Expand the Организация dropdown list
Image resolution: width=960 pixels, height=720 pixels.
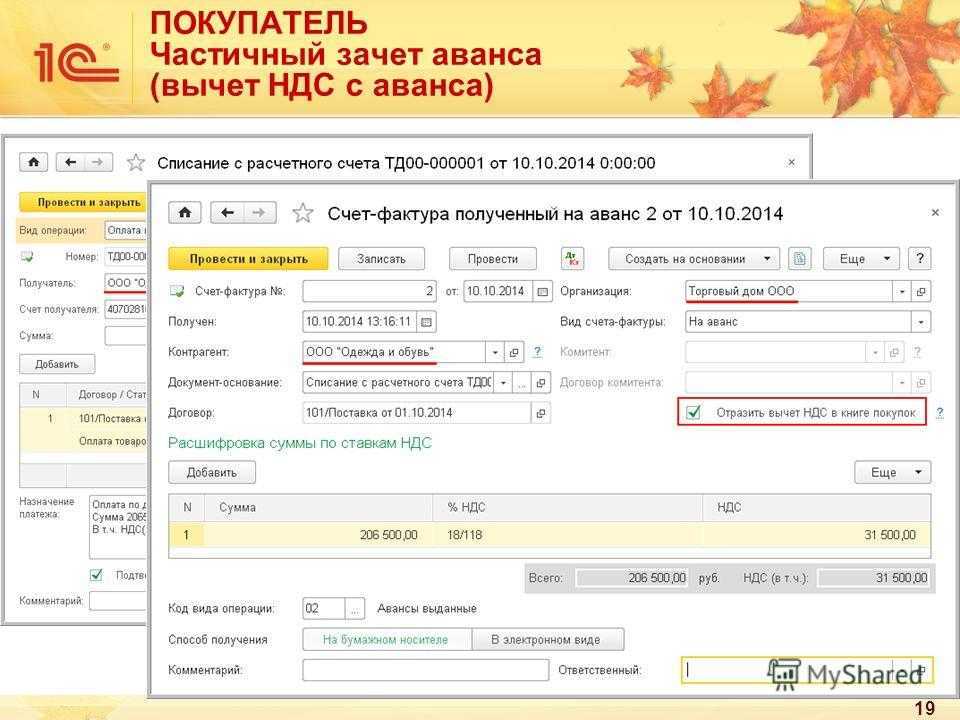click(902, 291)
